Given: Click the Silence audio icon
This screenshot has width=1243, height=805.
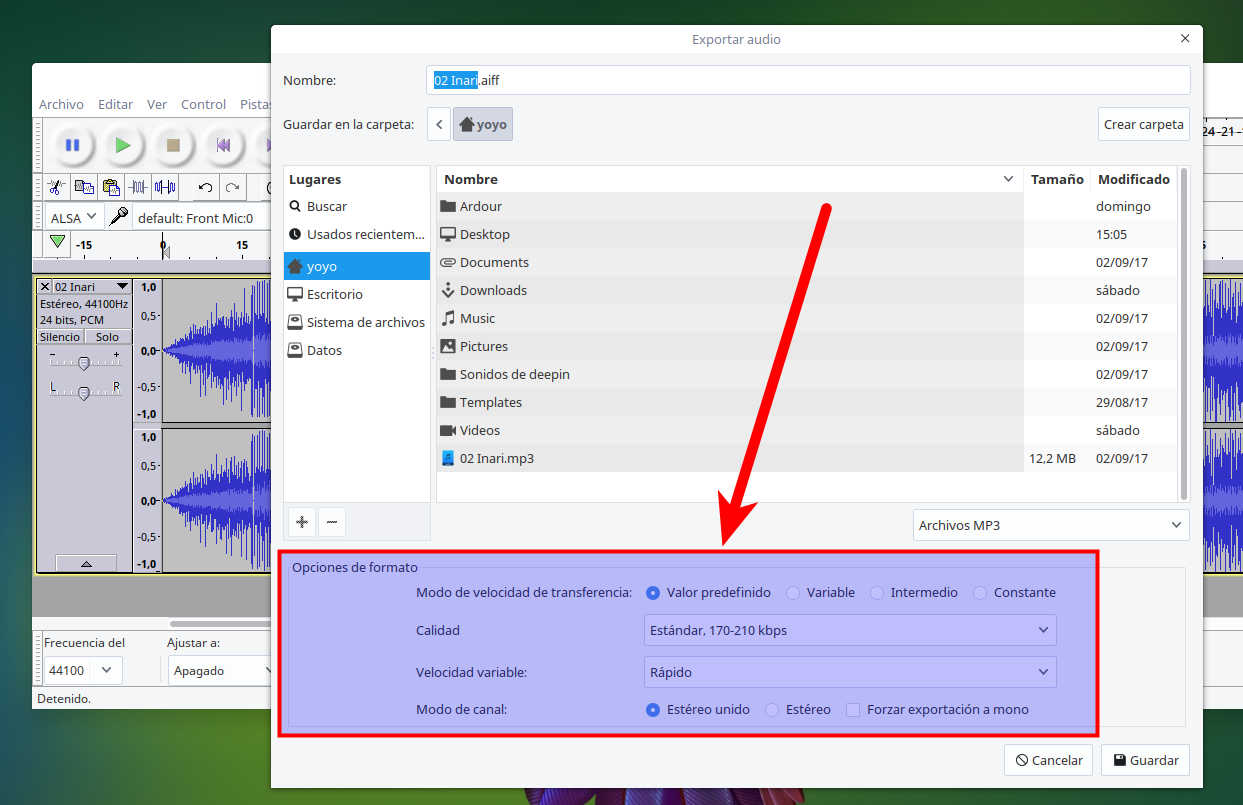Looking at the screenshot, I should pos(165,187).
